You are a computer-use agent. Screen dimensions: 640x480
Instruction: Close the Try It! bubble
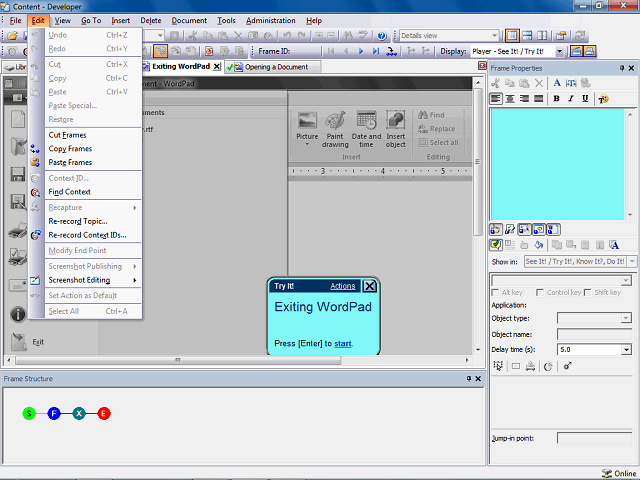click(369, 286)
